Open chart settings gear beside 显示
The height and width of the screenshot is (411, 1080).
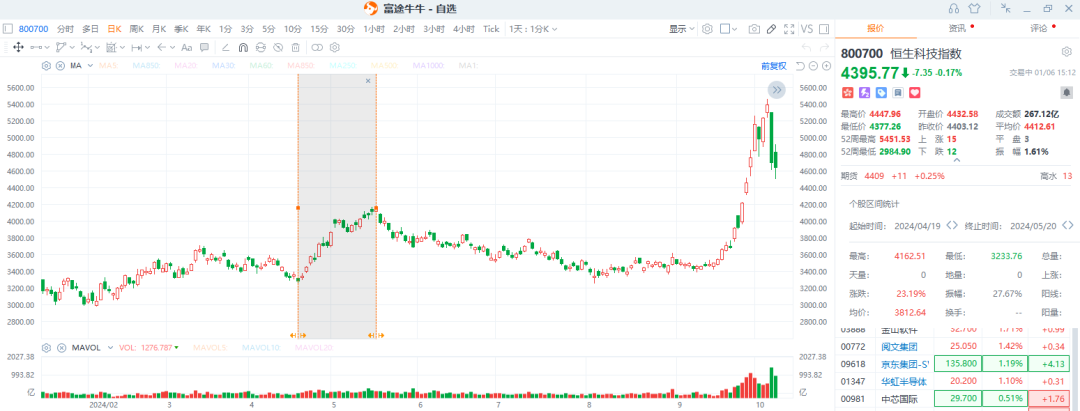707,29
